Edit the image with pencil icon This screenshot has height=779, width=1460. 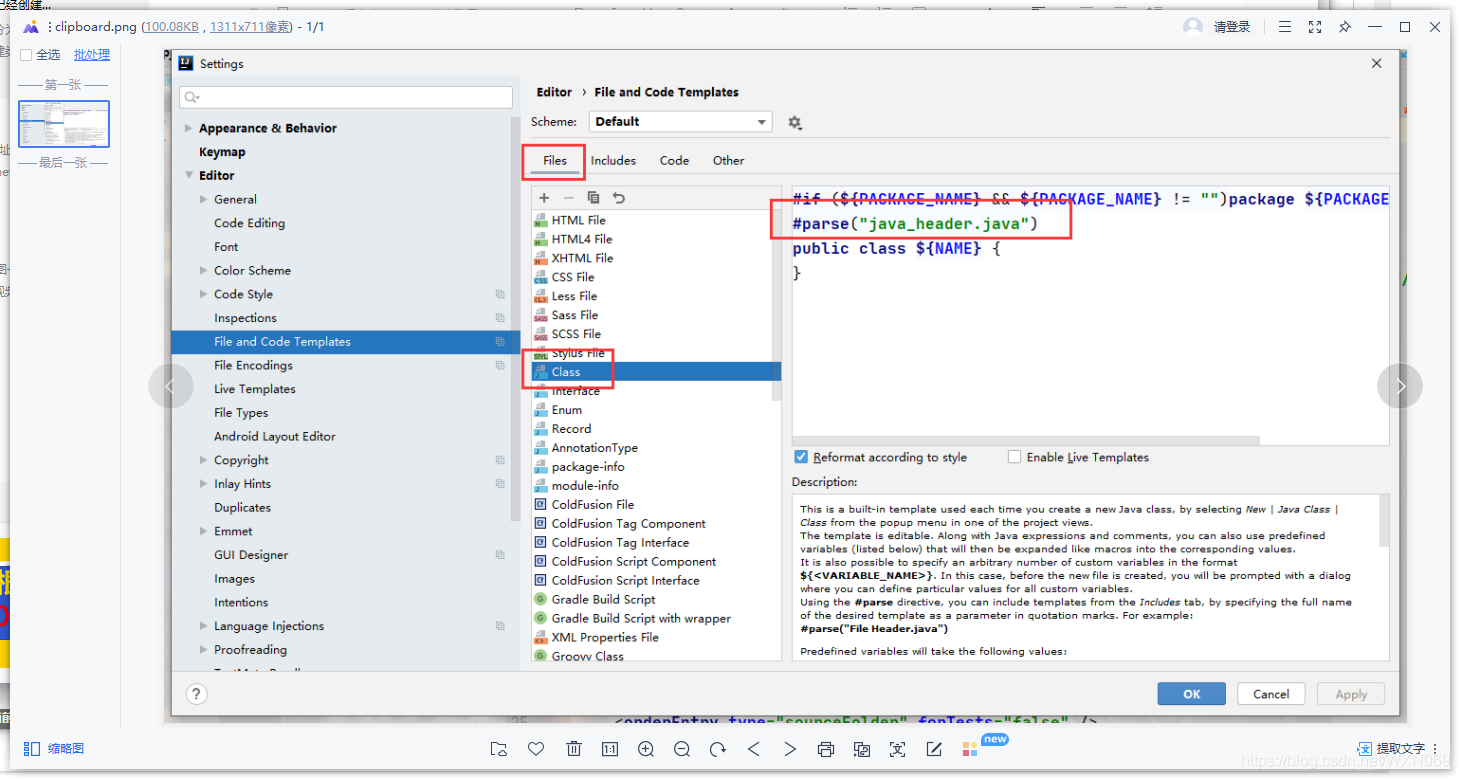[x=934, y=749]
